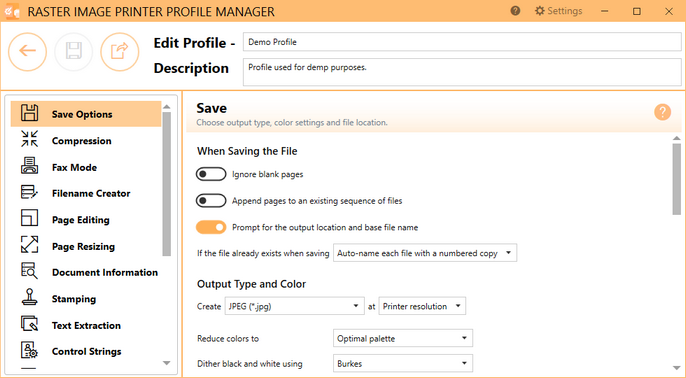Viewport: 686px width, 378px height.
Task: Click the Document Information magnifier icon
Action: (29, 271)
